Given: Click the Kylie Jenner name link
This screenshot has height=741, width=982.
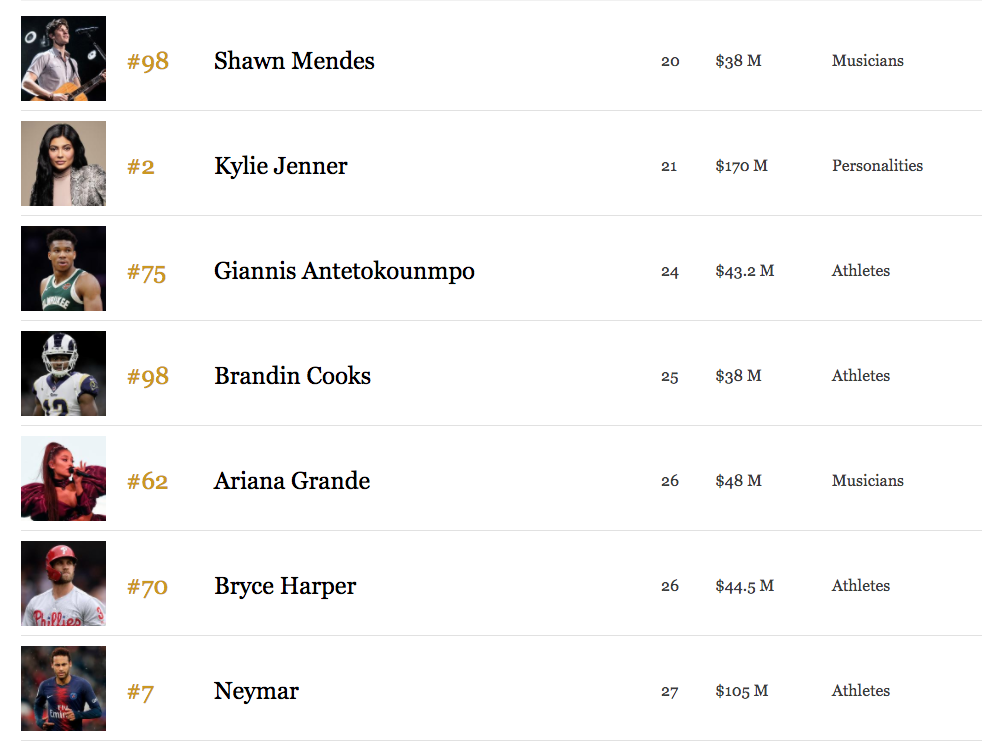Looking at the screenshot, I should [280, 166].
